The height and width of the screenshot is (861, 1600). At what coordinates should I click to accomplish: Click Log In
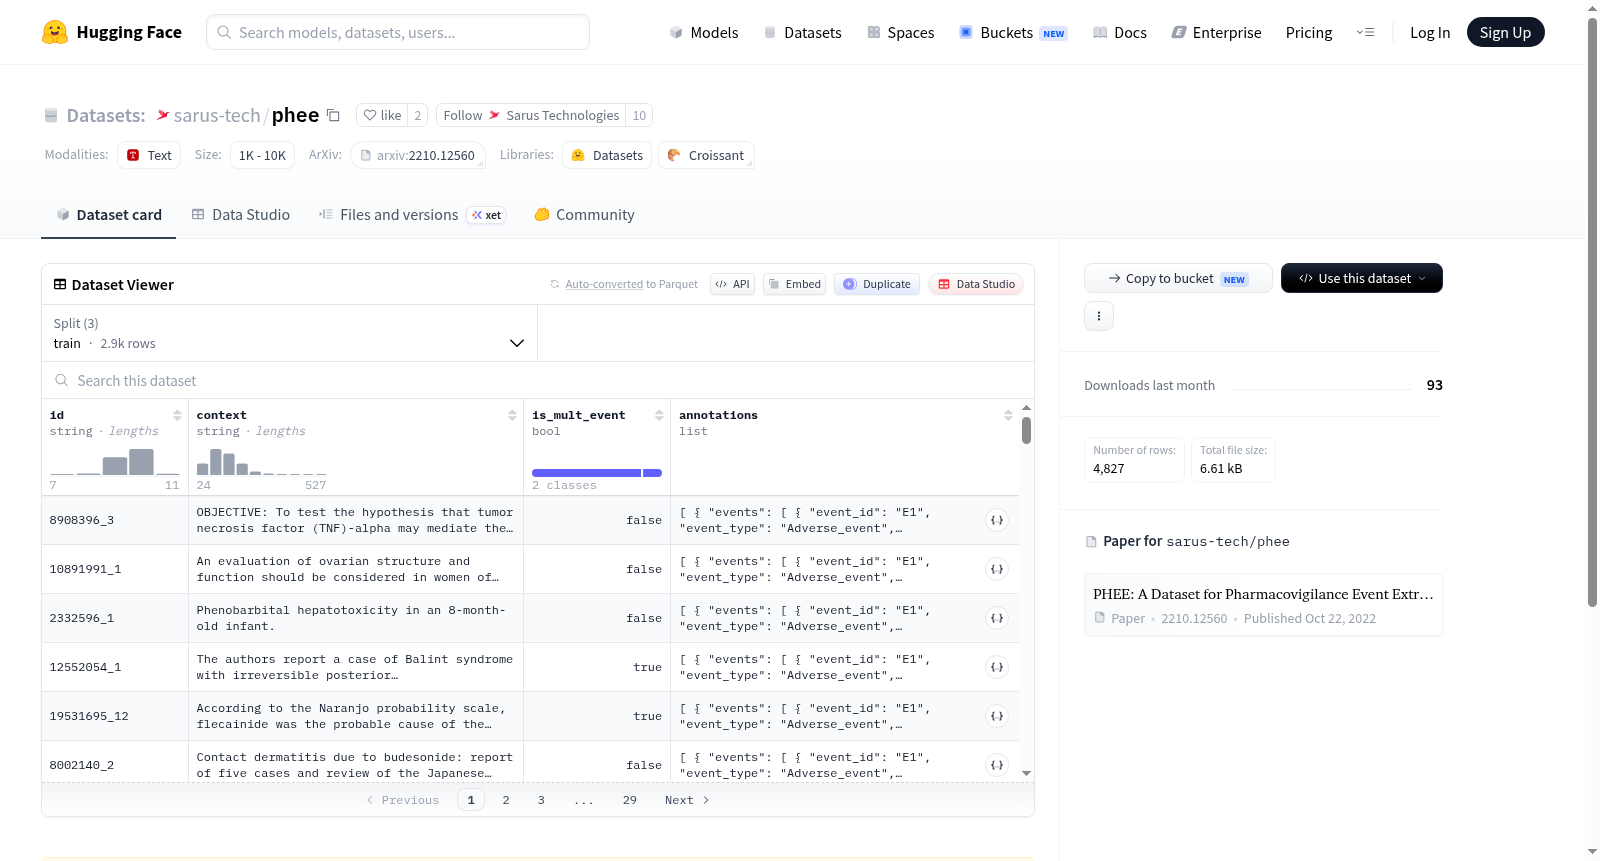[x=1430, y=33]
